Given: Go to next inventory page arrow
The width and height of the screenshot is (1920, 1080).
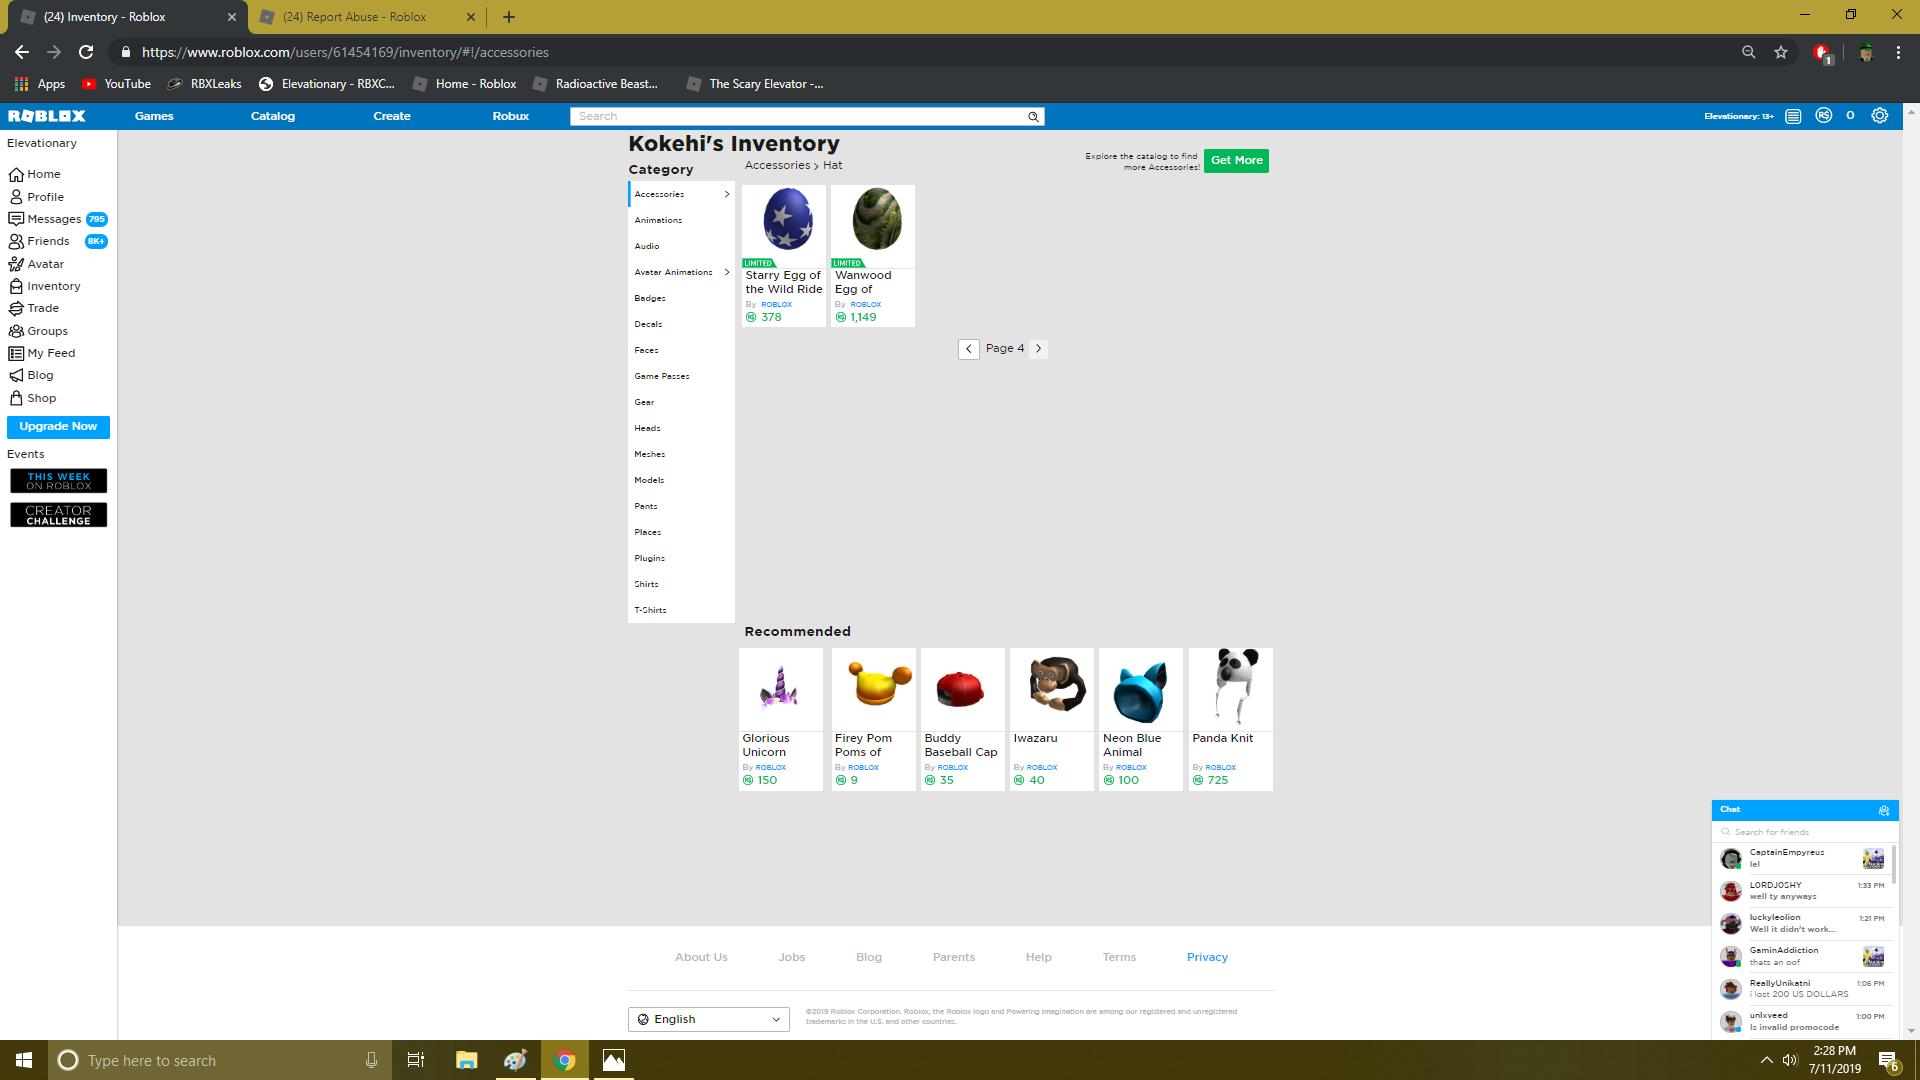Looking at the screenshot, I should pos(1038,349).
